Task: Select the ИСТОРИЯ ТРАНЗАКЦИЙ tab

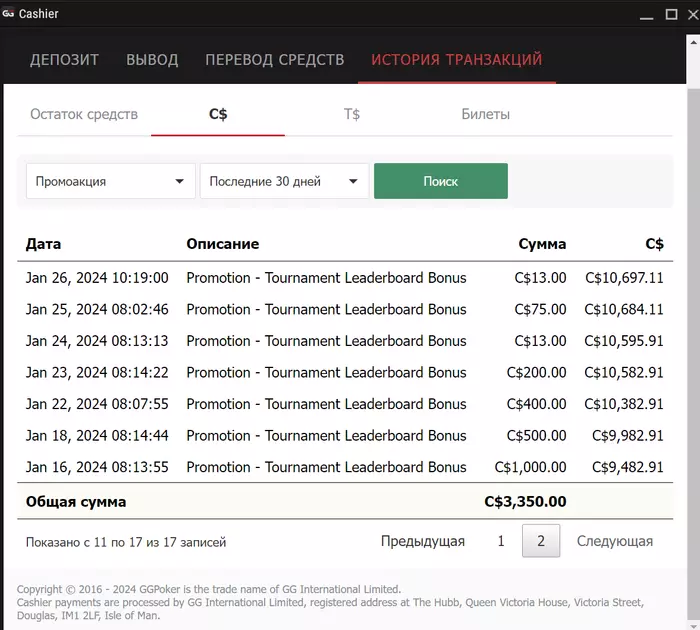Action: pos(457,59)
